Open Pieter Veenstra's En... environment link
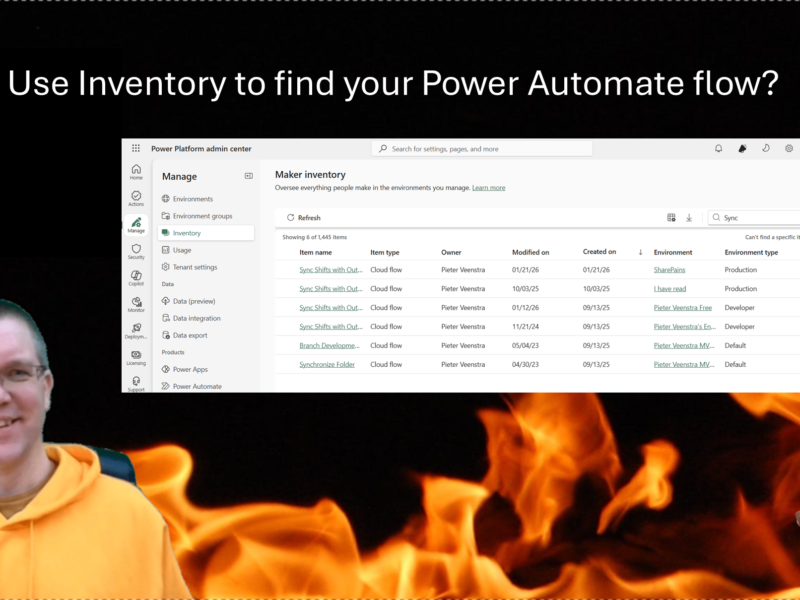 [685, 326]
